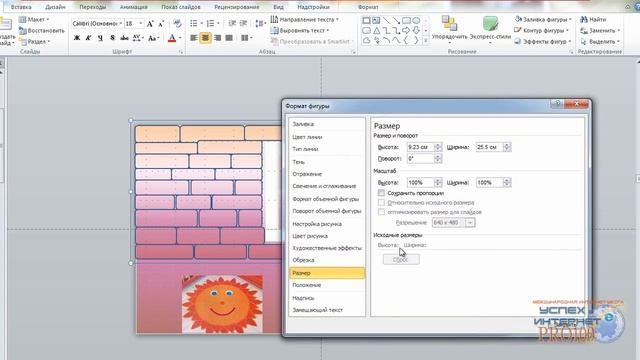
Task: Click the decrease font size icon
Action: coord(161,24)
